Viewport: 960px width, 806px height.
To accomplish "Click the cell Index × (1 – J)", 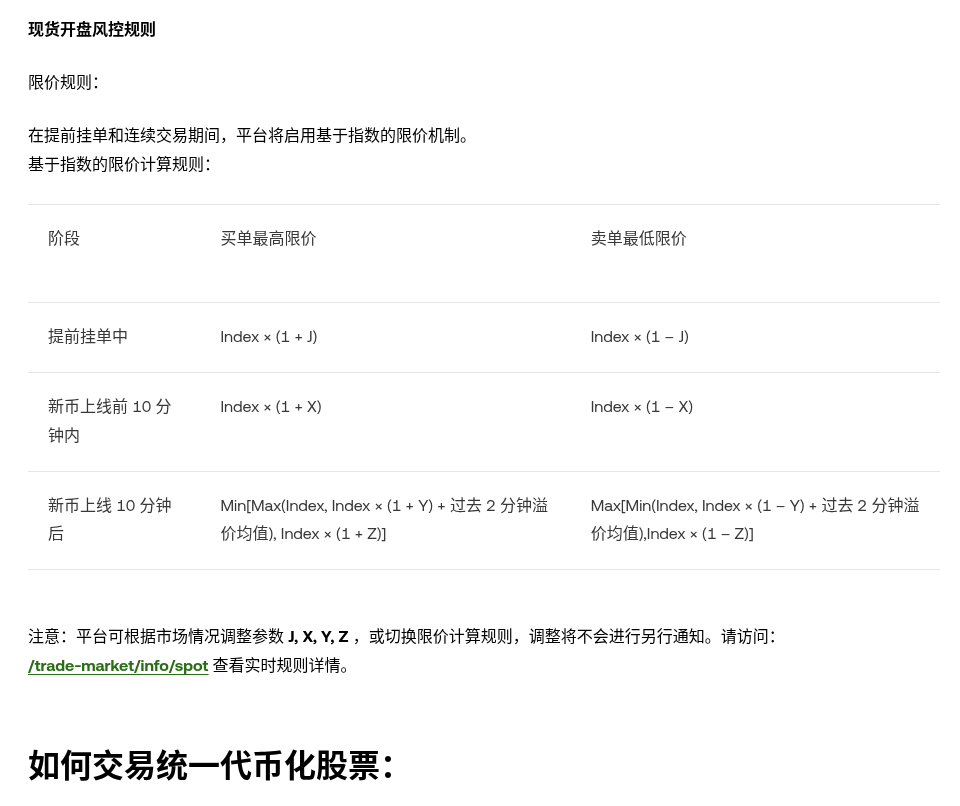I will tap(640, 337).
